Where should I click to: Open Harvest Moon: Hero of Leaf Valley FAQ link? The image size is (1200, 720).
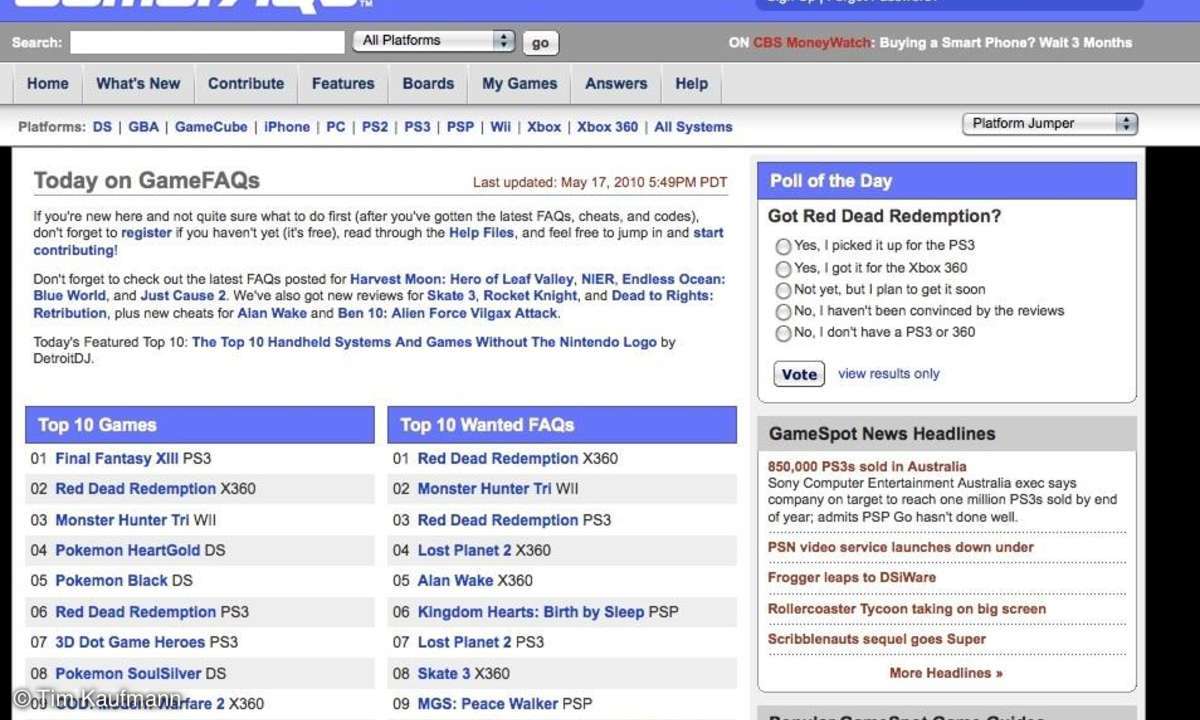pyautogui.click(x=462, y=280)
